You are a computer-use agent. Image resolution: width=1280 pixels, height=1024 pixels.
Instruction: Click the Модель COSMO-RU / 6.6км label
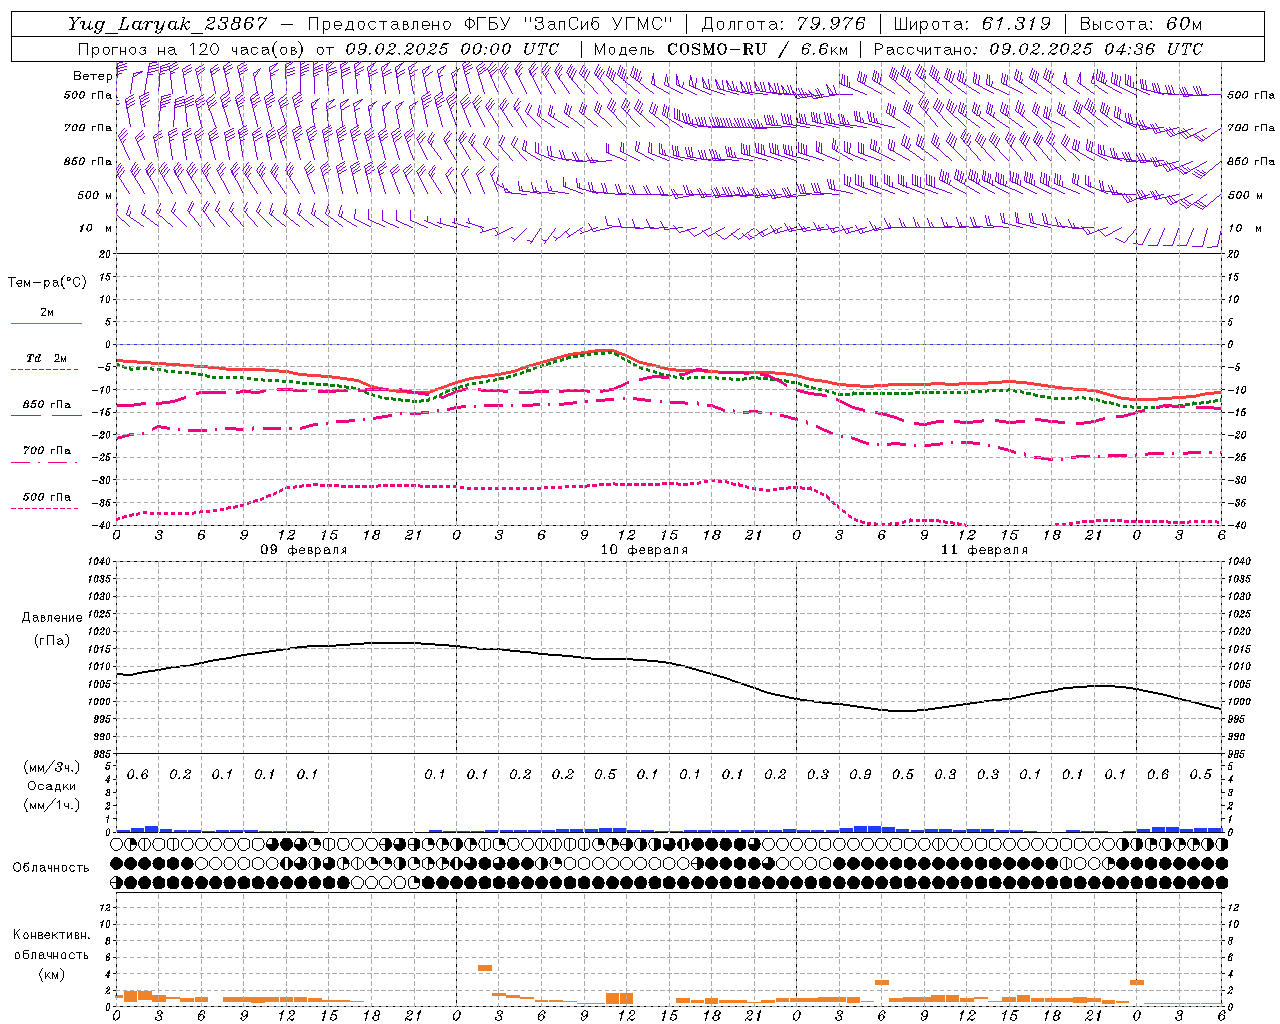tap(721, 49)
